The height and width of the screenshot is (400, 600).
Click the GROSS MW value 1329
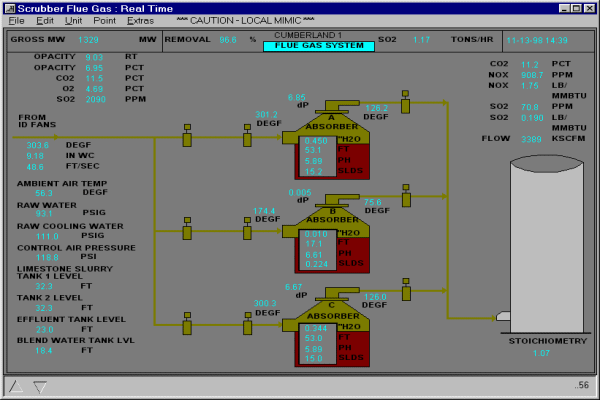pyautogui.click(x=88, y=40)
